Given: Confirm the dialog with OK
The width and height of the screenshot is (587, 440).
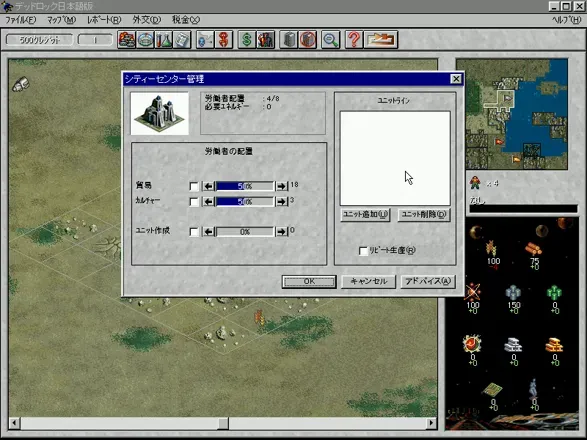Looking at the screenshot, I should click(x=309, y=282).
